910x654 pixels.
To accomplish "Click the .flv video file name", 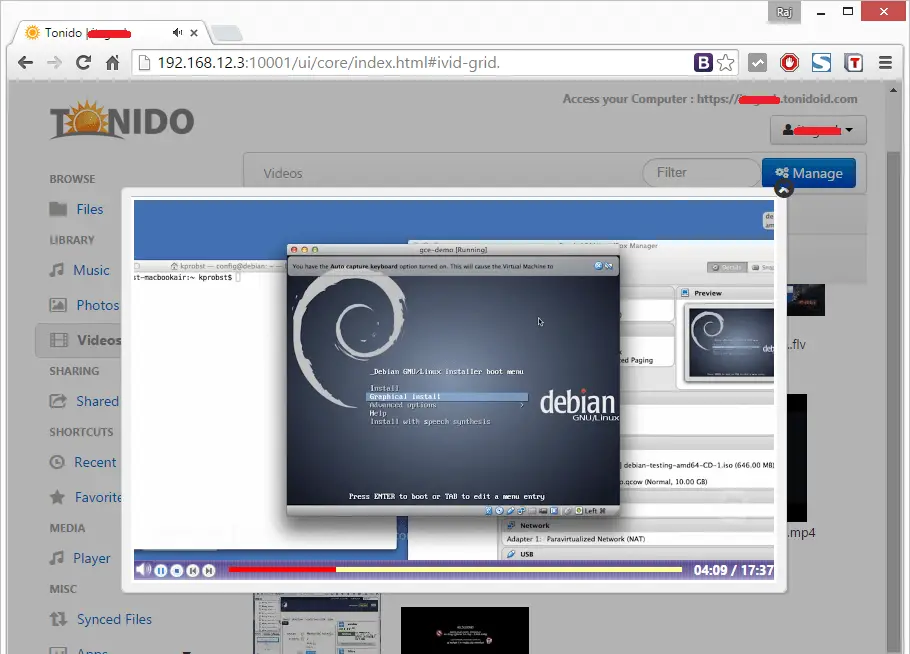I will pyautogui.click(x=796, y=345).
